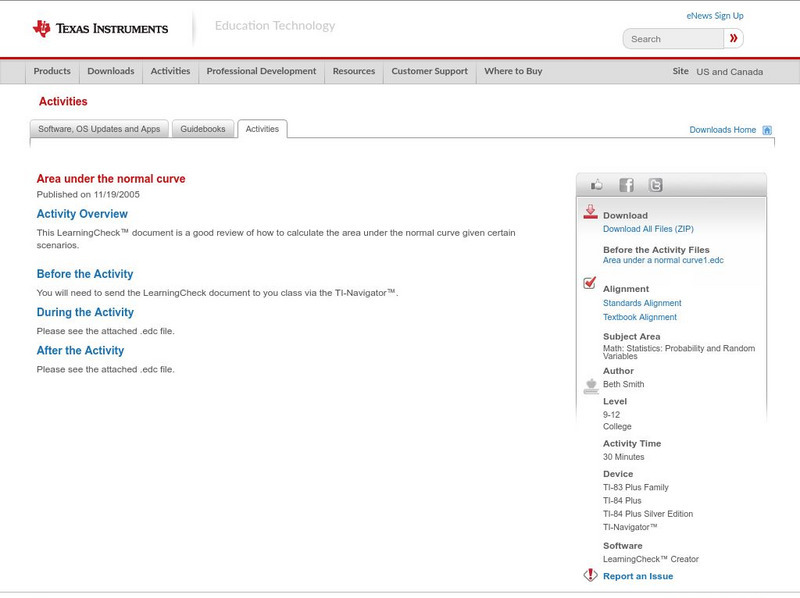Screen dimensions: 800x598
Task: Click the thumbs-up like icon
Action: coord(597,185)
